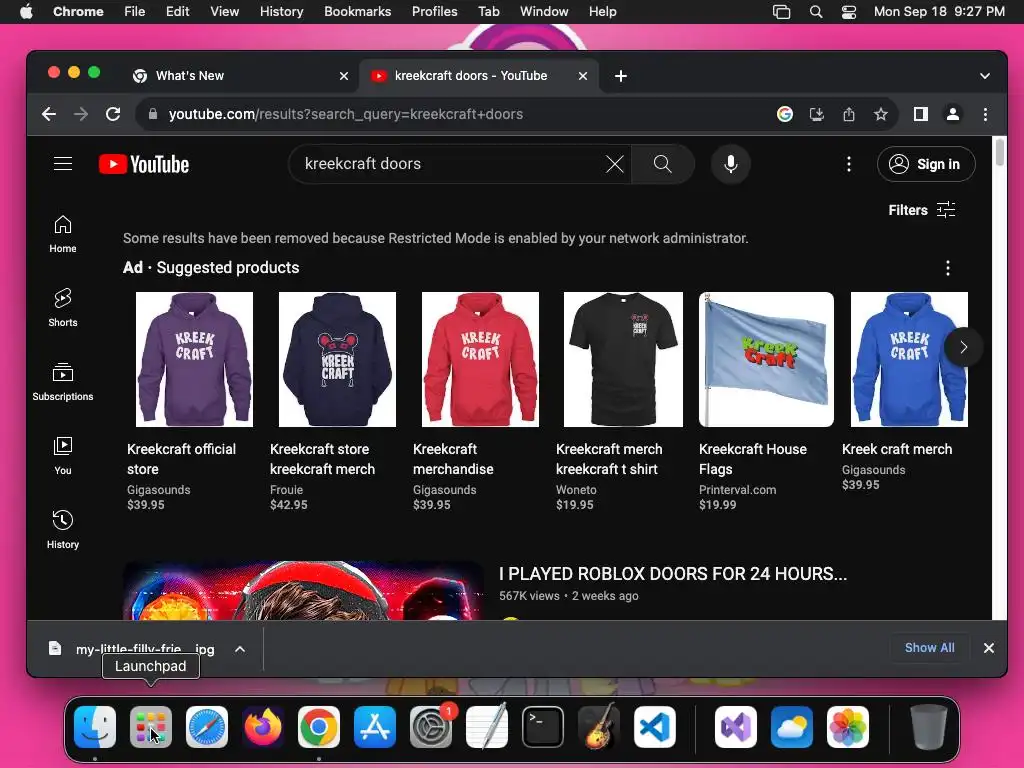Open Chrome's three-dot menu
This screenshot has width=1024, height=768.
coord(985,114)
